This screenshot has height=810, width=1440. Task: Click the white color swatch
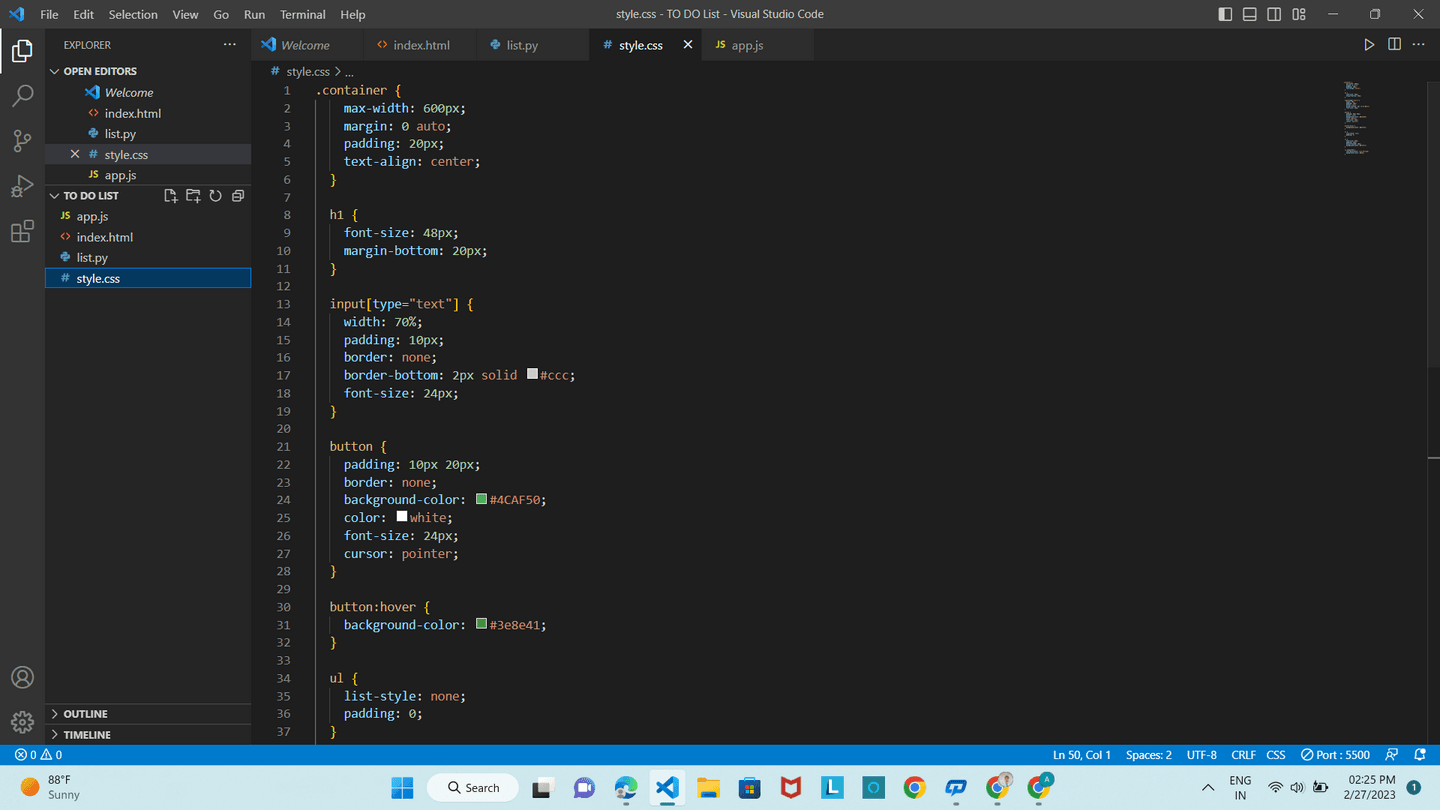click(402, 517)
